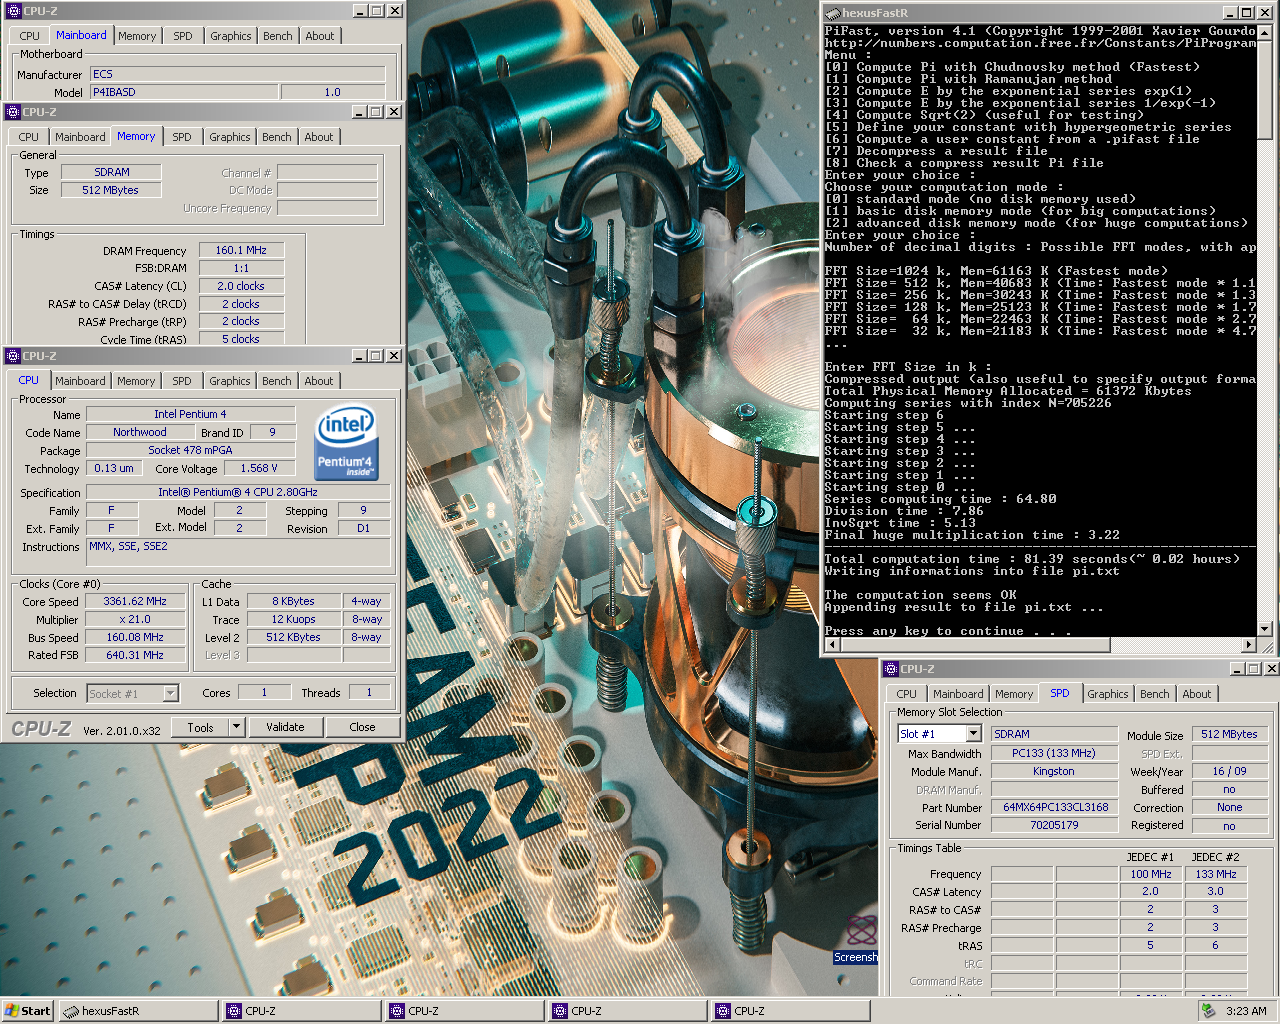Switch to CPU tab in the Motherboard window

tap(30, 36)
